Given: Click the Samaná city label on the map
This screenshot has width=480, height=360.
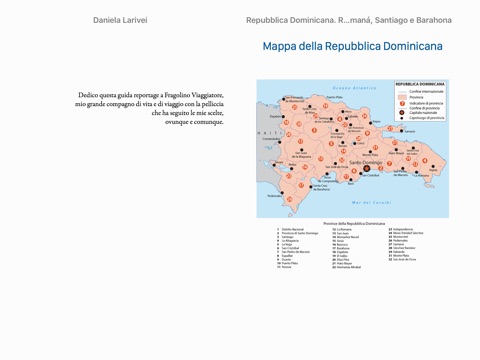Looking at the screenshot, I should (x=410, y=131).
